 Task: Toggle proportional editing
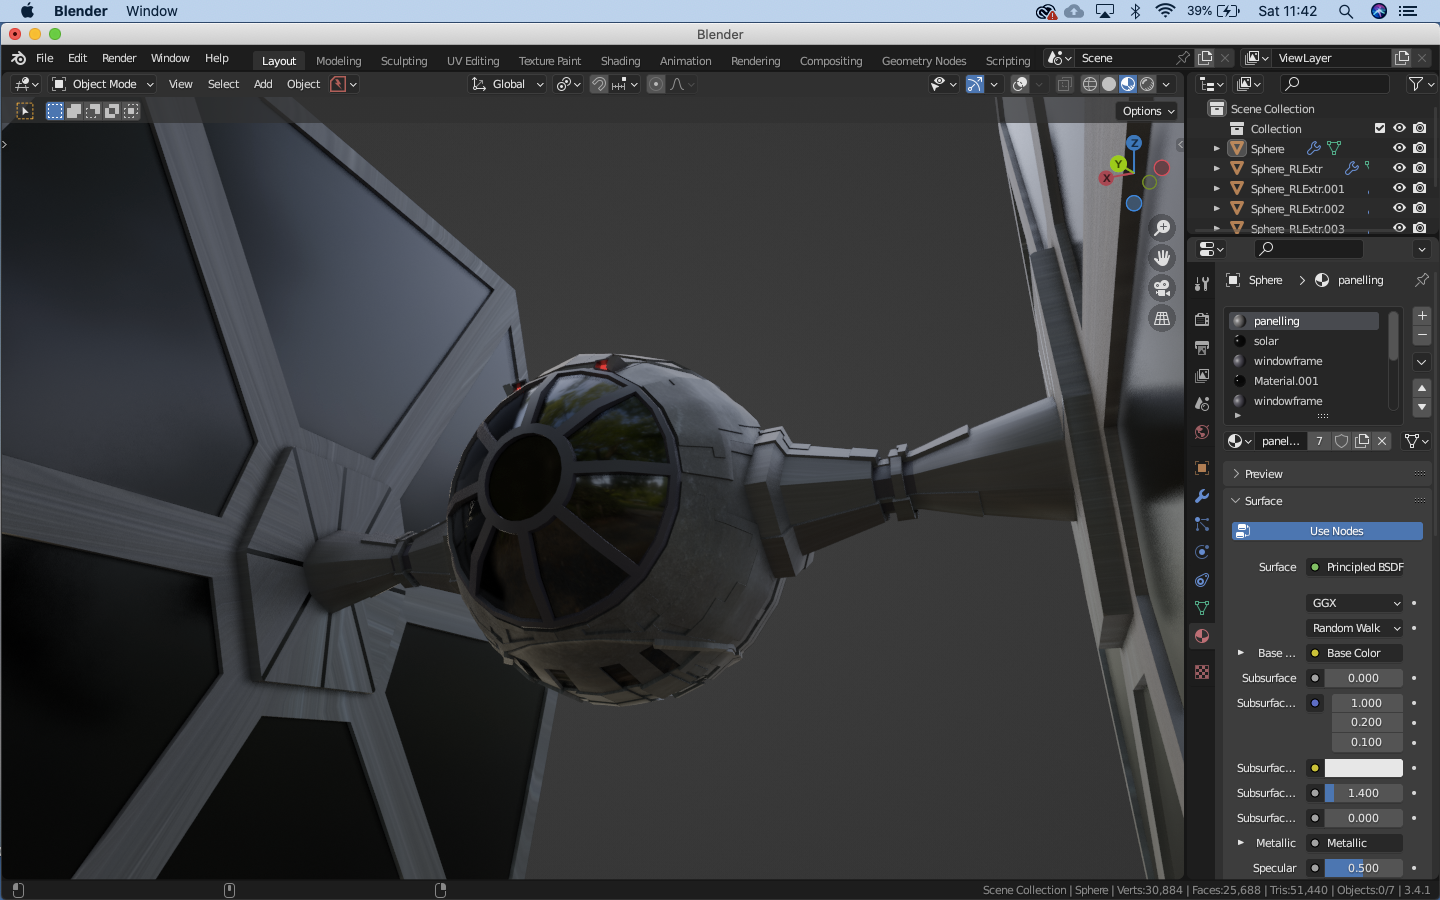(x=656, y=84)
